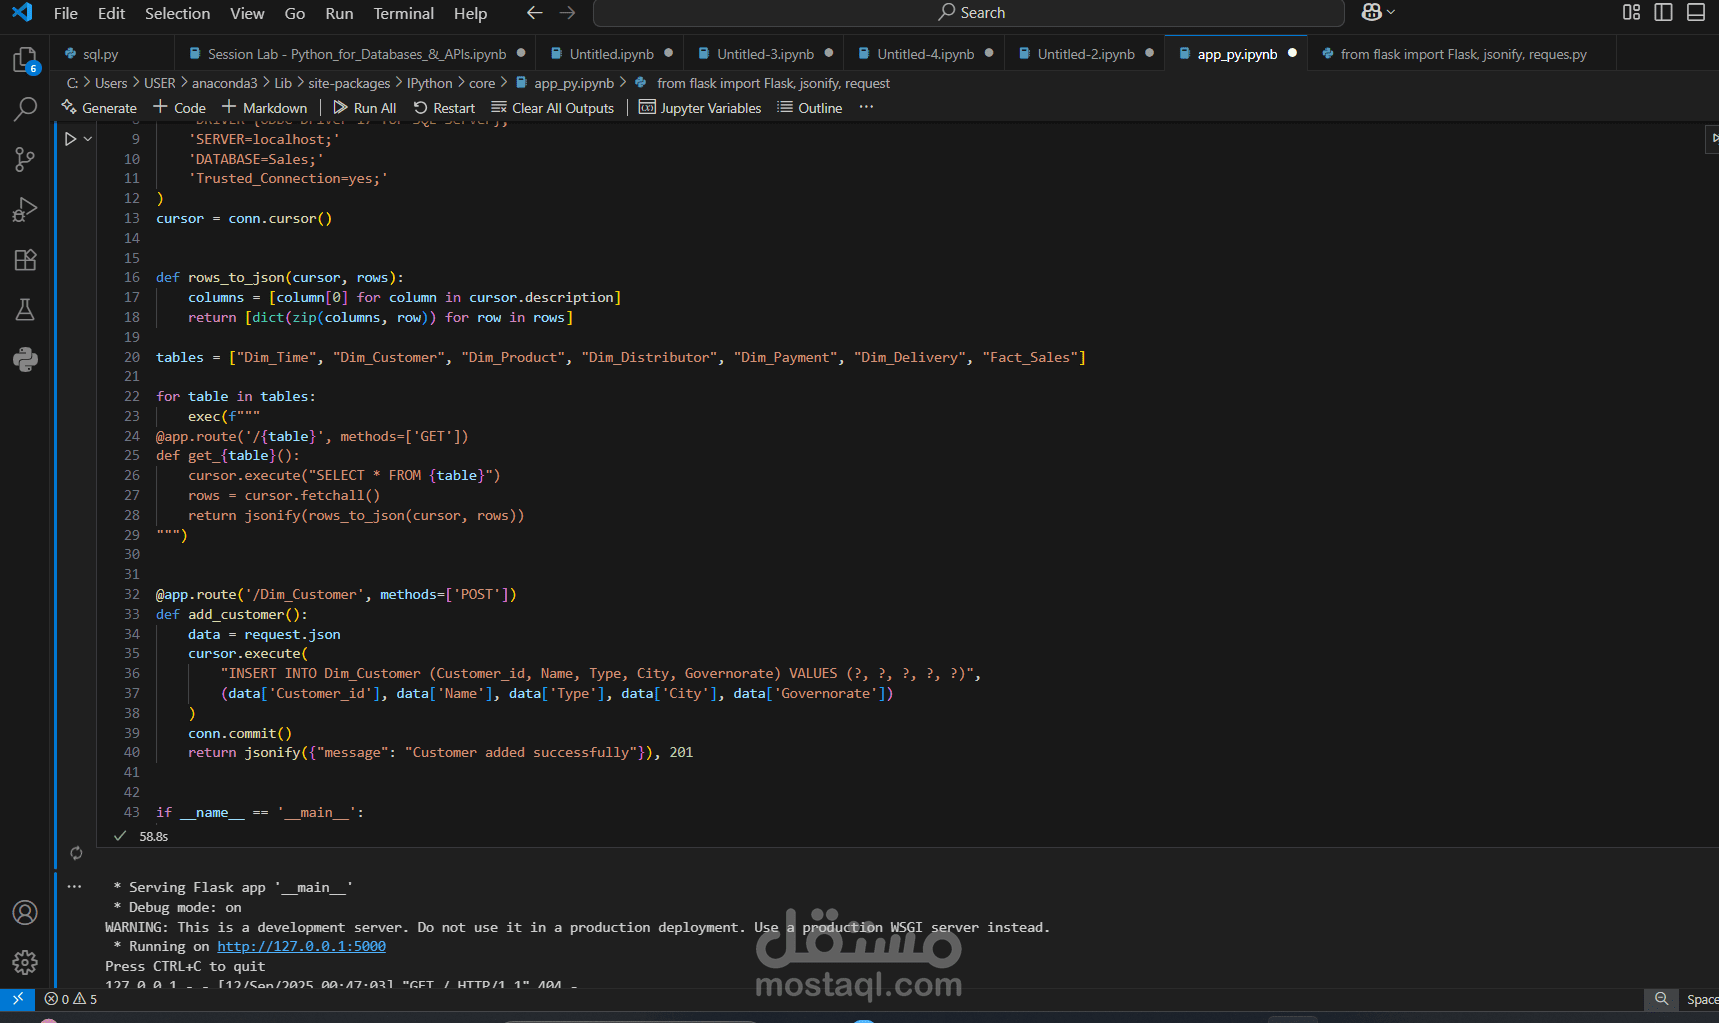
Task: Click Clear All Outputs
Action: pos(553,108)
